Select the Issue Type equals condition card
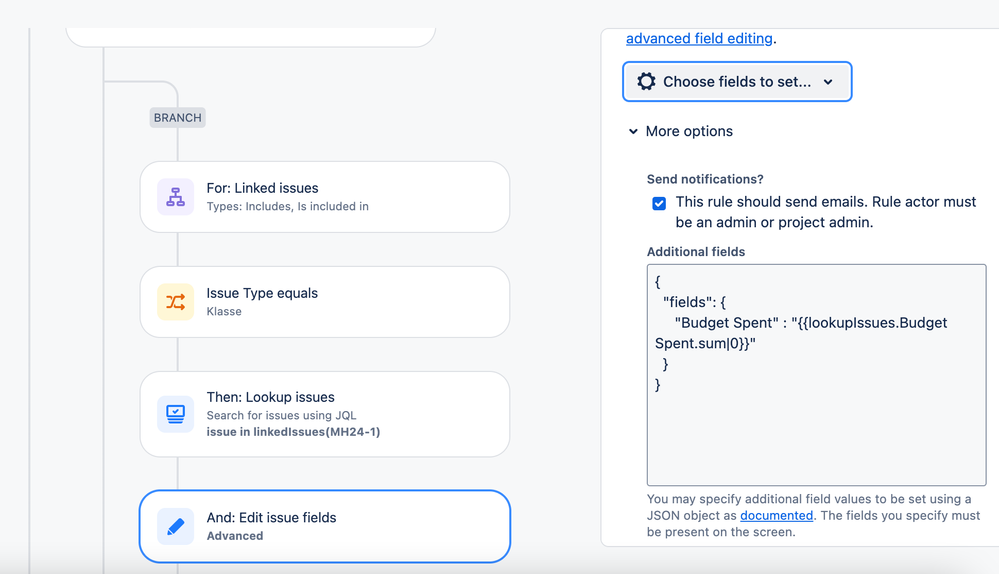 pyautogui.click(x=324, y=302)
